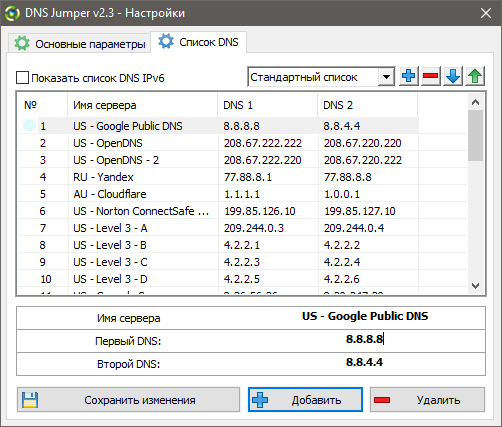This screenshot has width=502, height=427.
Task: Click DNS 1 value 208.67.222.222
Action: point(263,143)
